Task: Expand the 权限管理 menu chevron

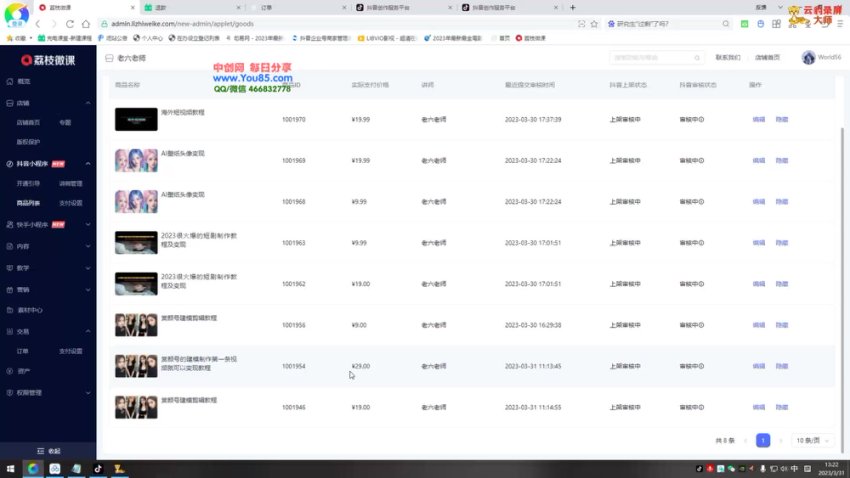Action: click(88, 392)
